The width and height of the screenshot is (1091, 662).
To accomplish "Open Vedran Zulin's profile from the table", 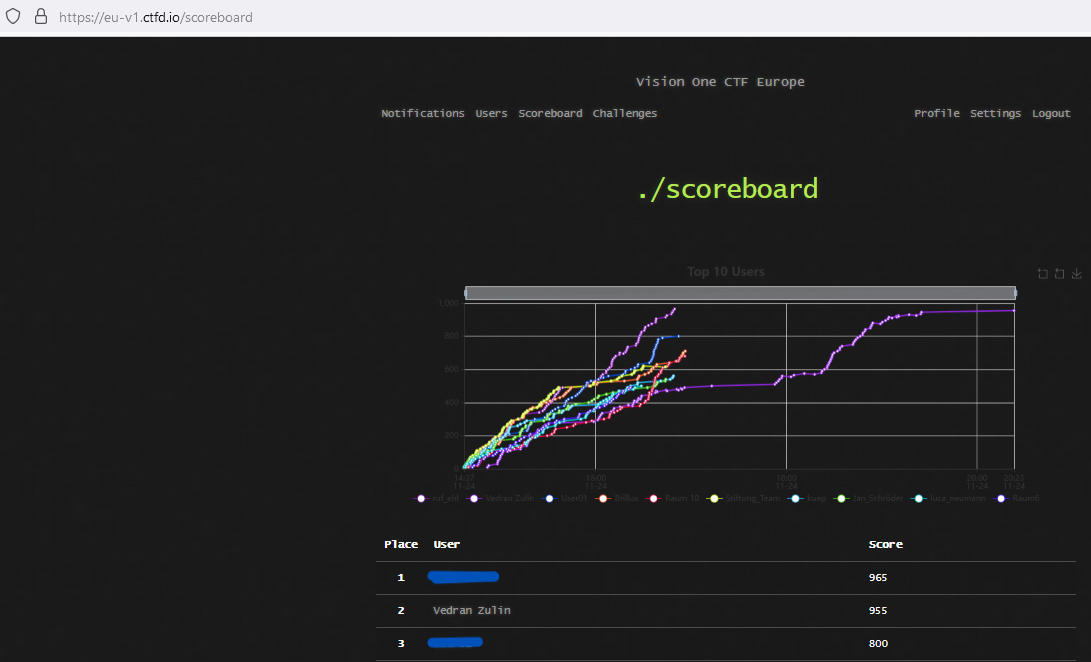I will click(x=471, y=610).
